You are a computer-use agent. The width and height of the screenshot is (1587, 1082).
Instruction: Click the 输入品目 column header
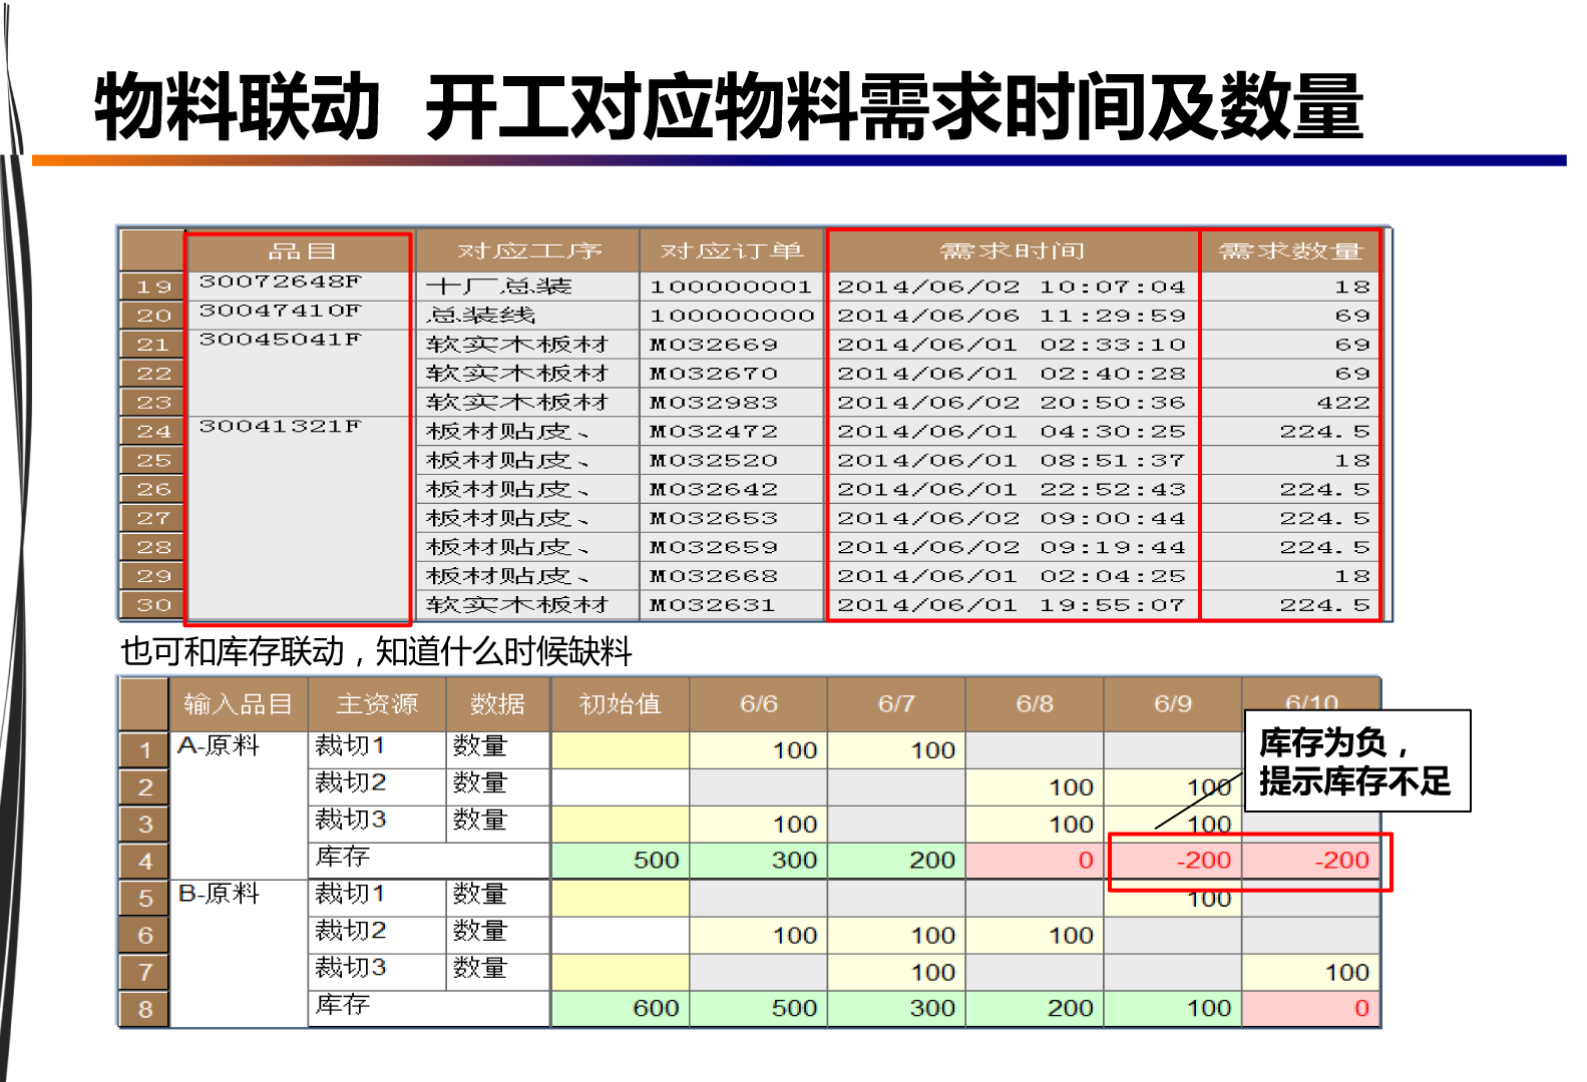pos(238,704)
